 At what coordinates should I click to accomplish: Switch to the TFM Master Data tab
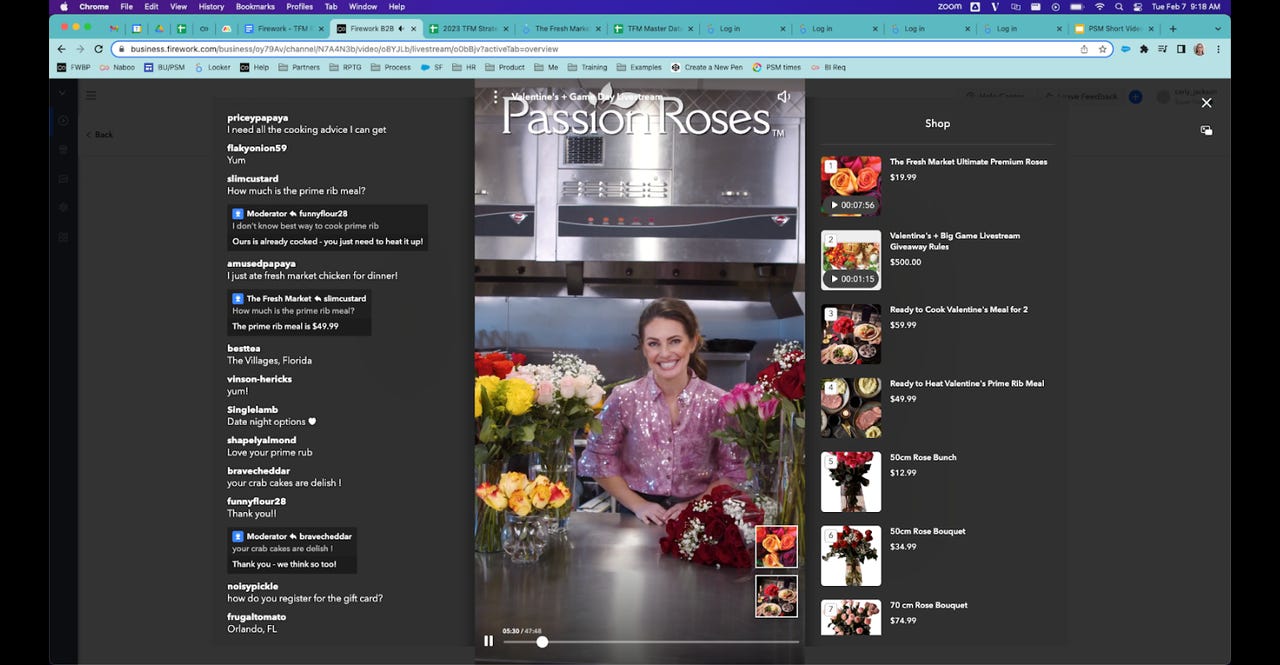(x=648, y=29)
